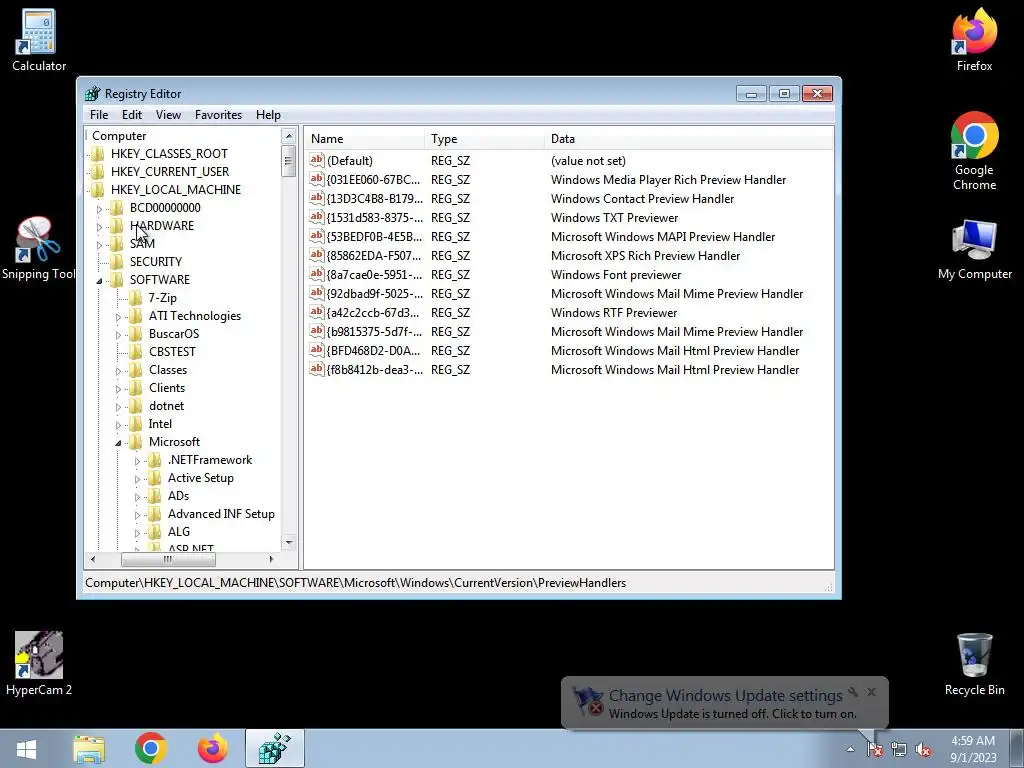Collapse the SOFTWARE key
The height and width of the screenshot is (768, 1024).
point(99,281)
